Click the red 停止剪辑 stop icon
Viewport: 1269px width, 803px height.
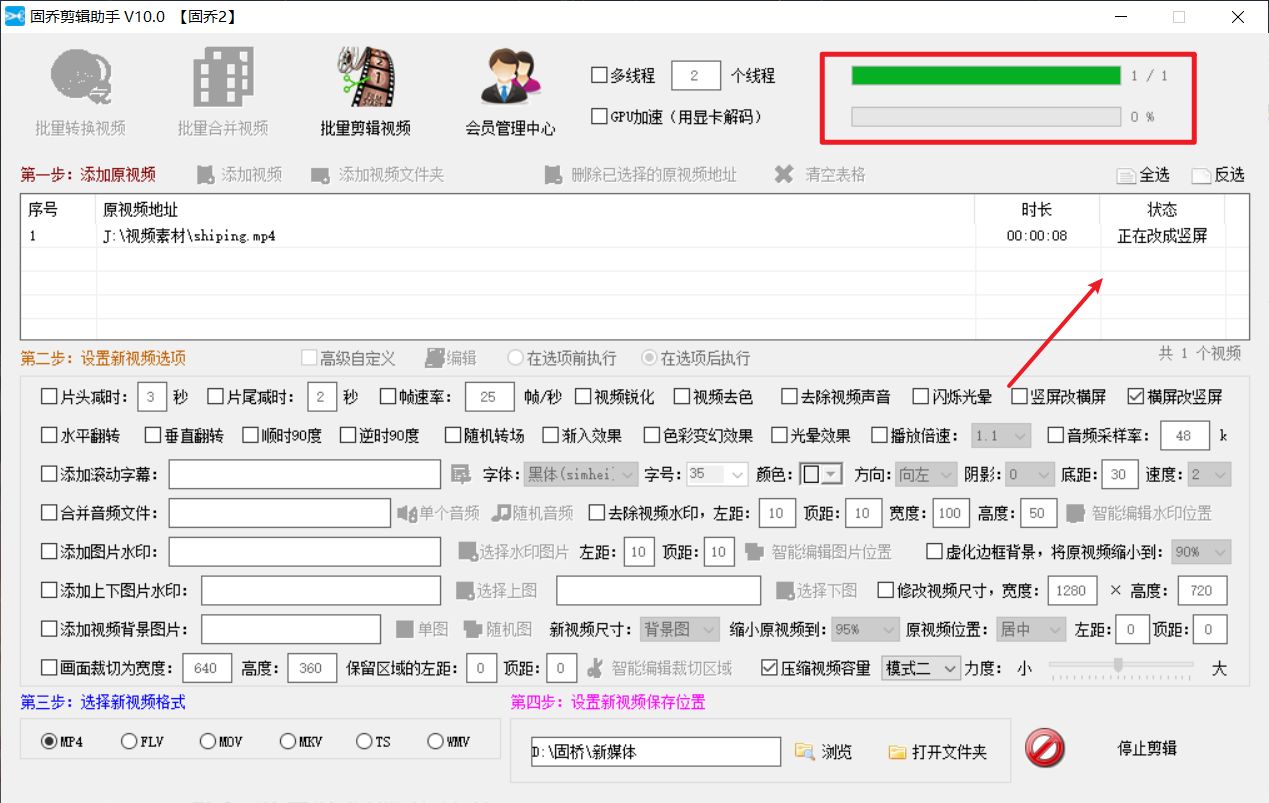click(1044, 748)
